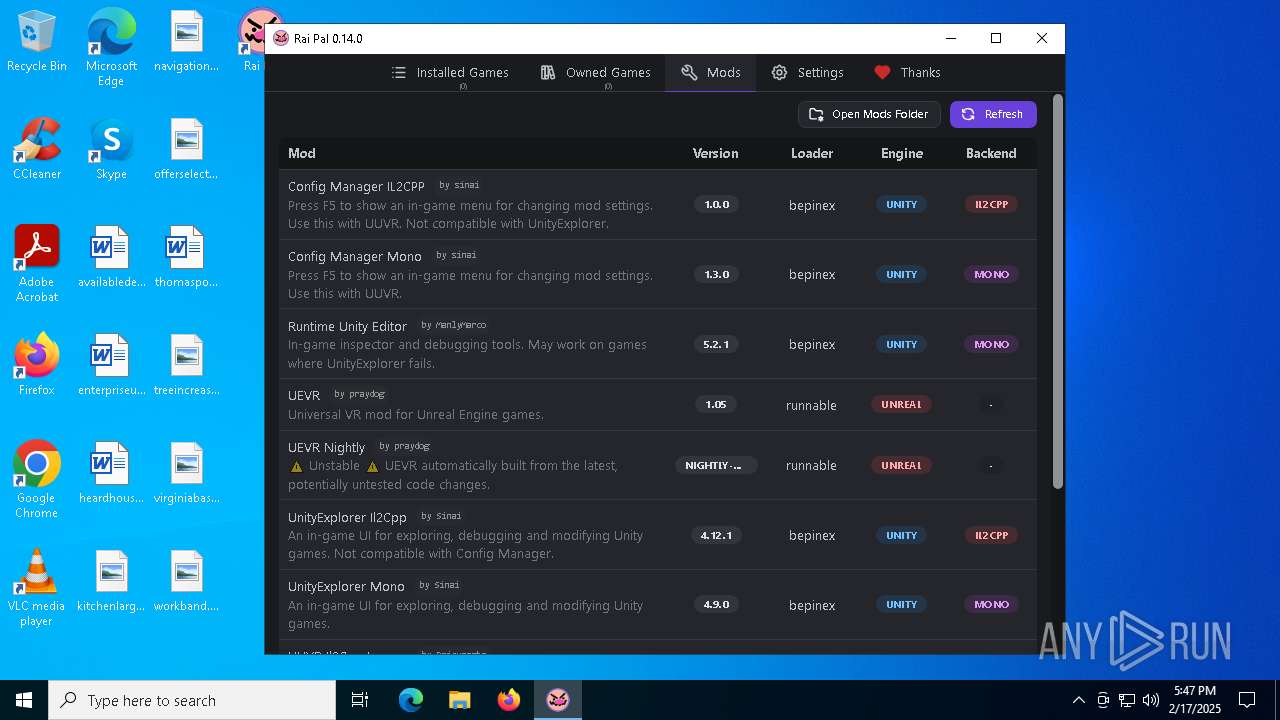The image size is (1280, 720).
Task: Click UNREAL engine tag of UEVR row
Action: [901, 405]
